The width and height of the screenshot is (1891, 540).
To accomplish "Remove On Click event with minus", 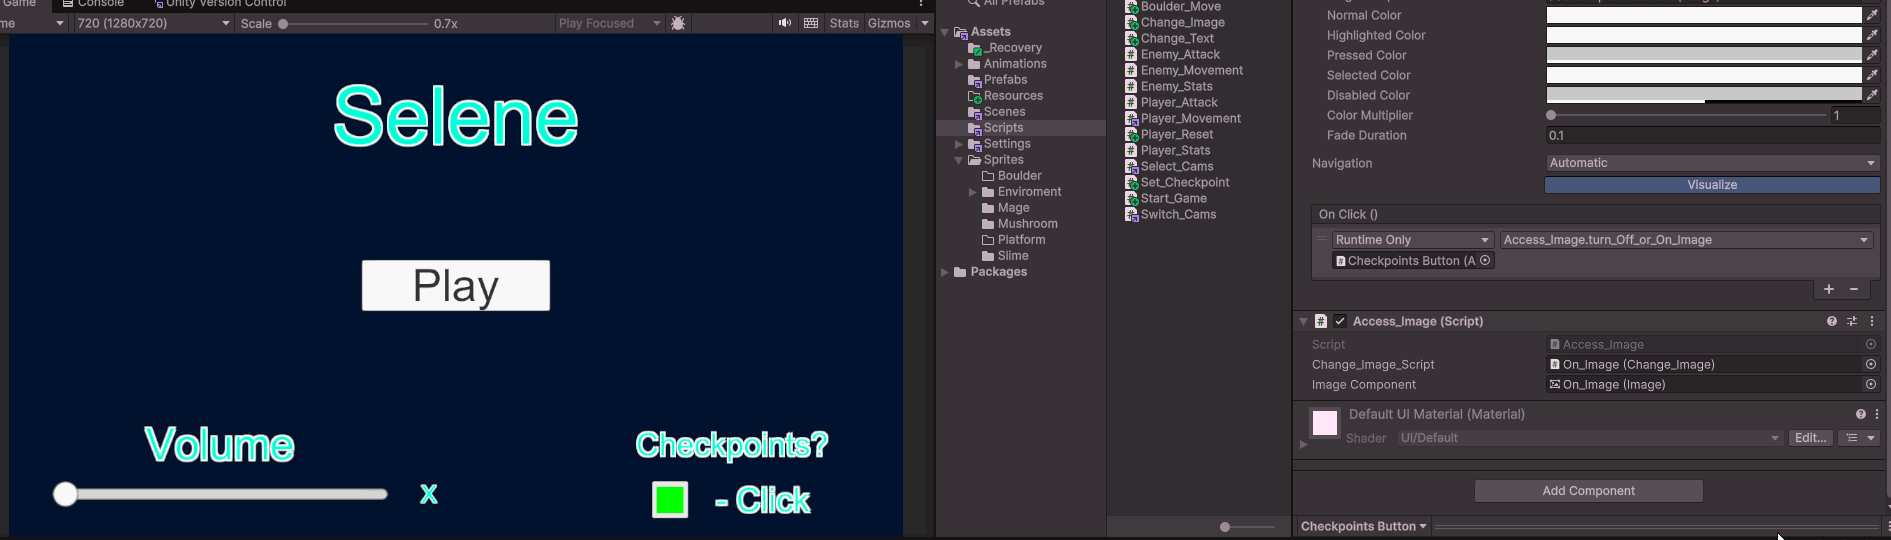I will pyautogui.click(x=1854, y=289).
